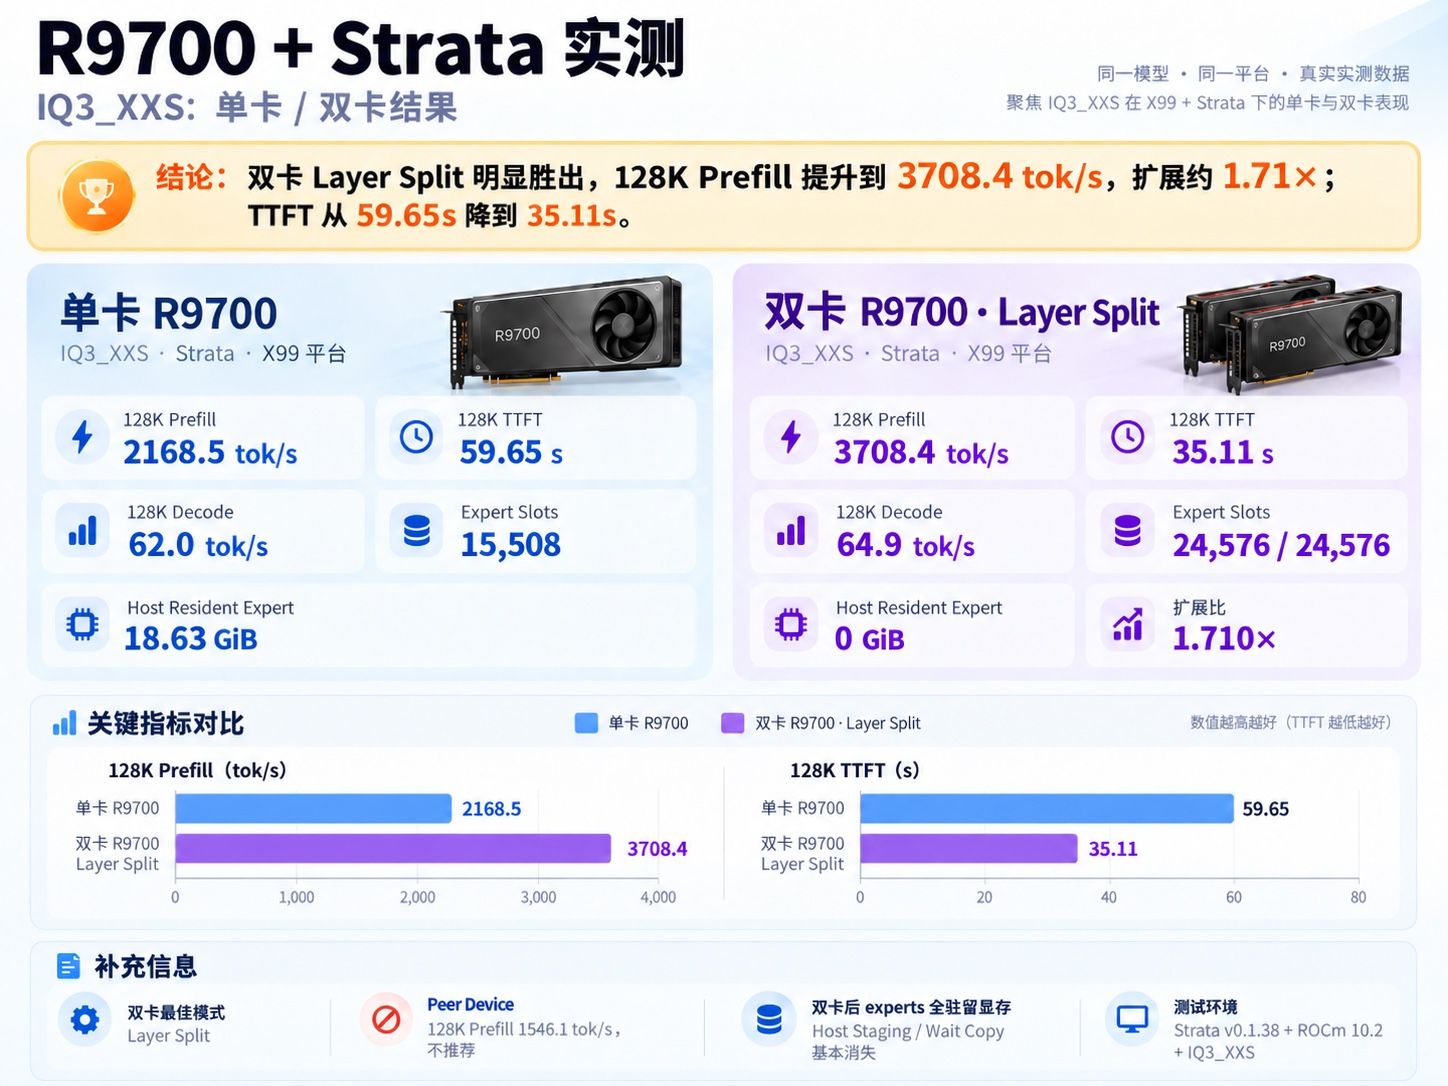Select the blue 128K Prefill chart bar for 单卡 R9700
This screenshot has width=1448, height=1086.
click(x=313, y=808)
